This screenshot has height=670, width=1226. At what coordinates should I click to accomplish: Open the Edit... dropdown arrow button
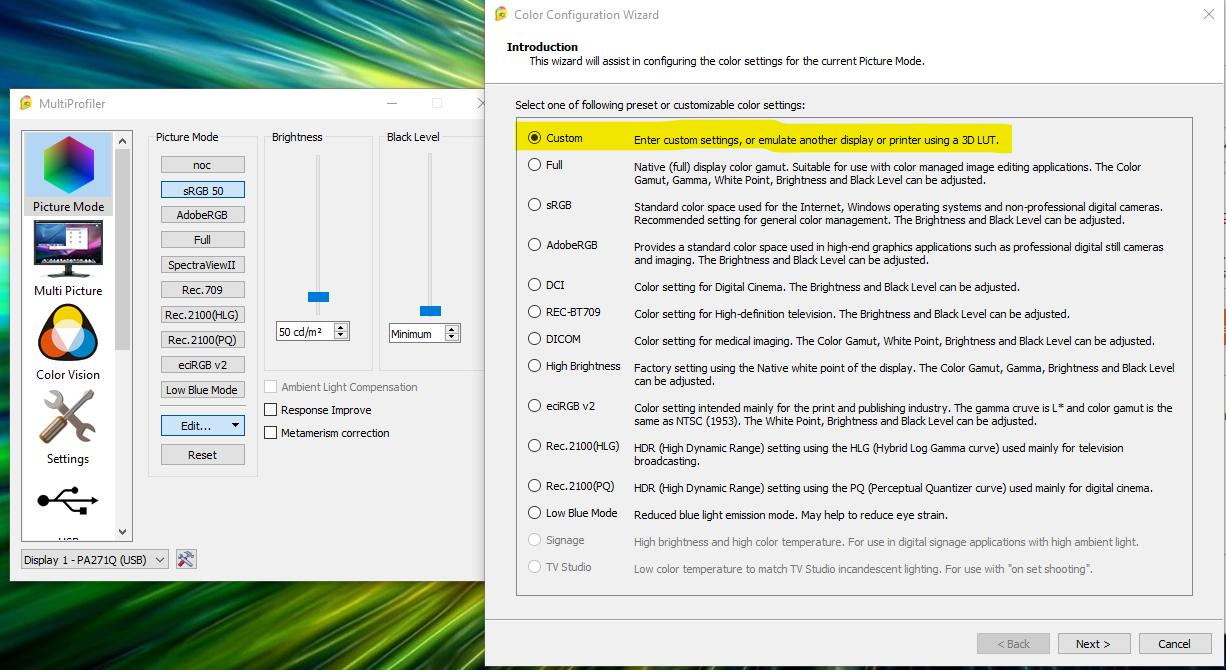pos(235,426)
